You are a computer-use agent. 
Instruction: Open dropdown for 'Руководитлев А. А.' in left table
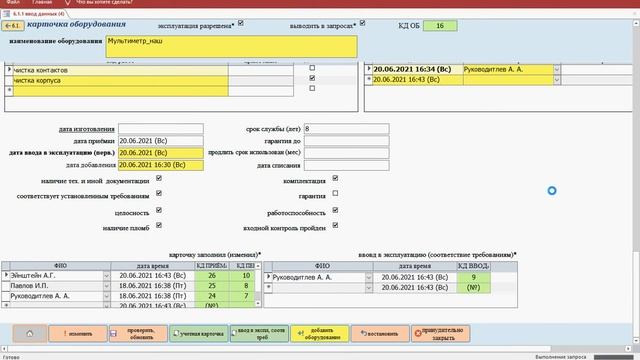pos(107,296)
